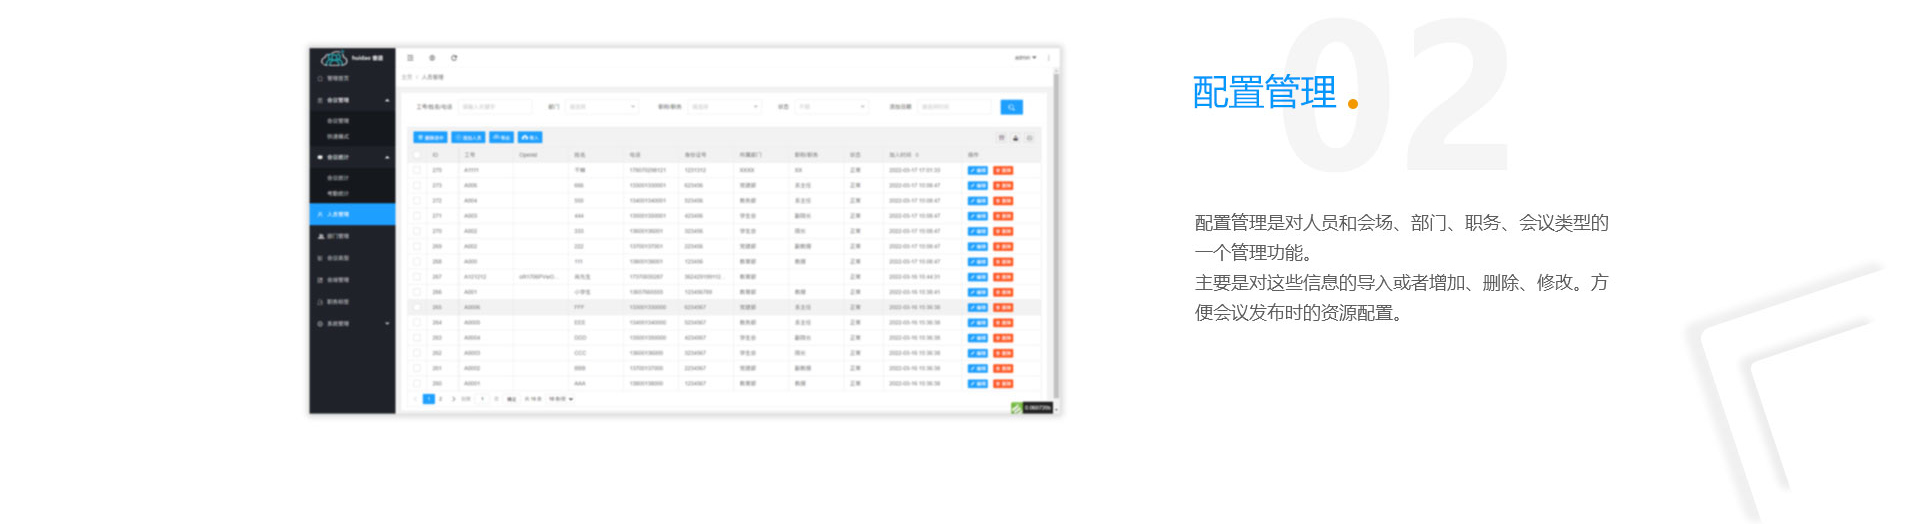
Task: Click the 工号/姓名/电话 keyword input
Action: (495, 106)
